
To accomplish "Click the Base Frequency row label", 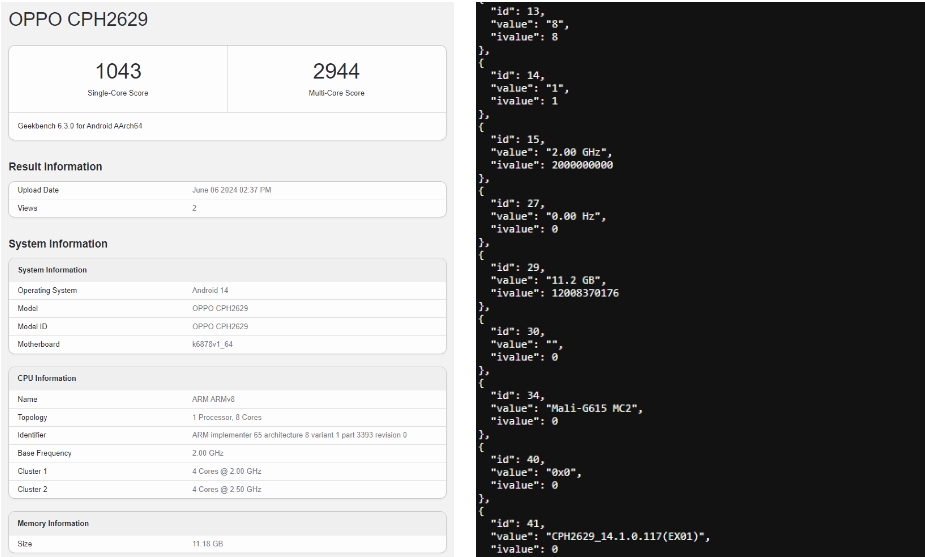I will (44, 453).
